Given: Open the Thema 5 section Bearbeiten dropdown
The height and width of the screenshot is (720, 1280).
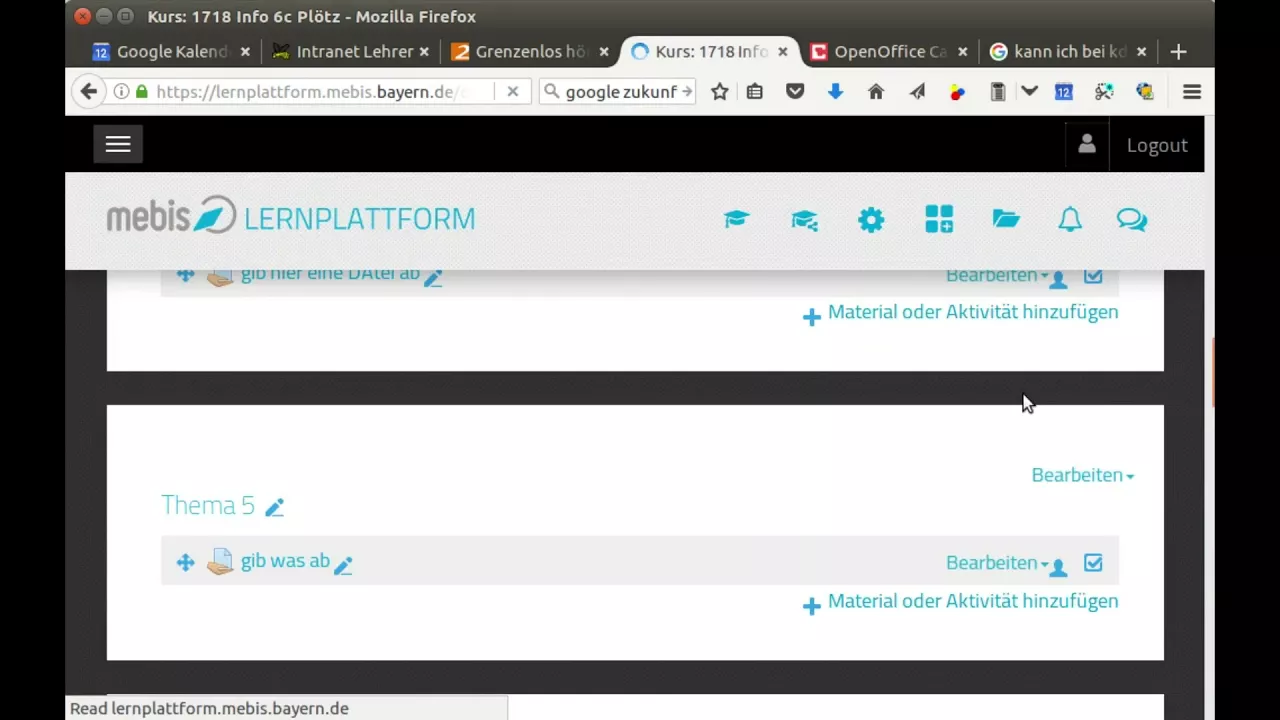Looking at the screenshot, I should click(x=1083, y=475).
